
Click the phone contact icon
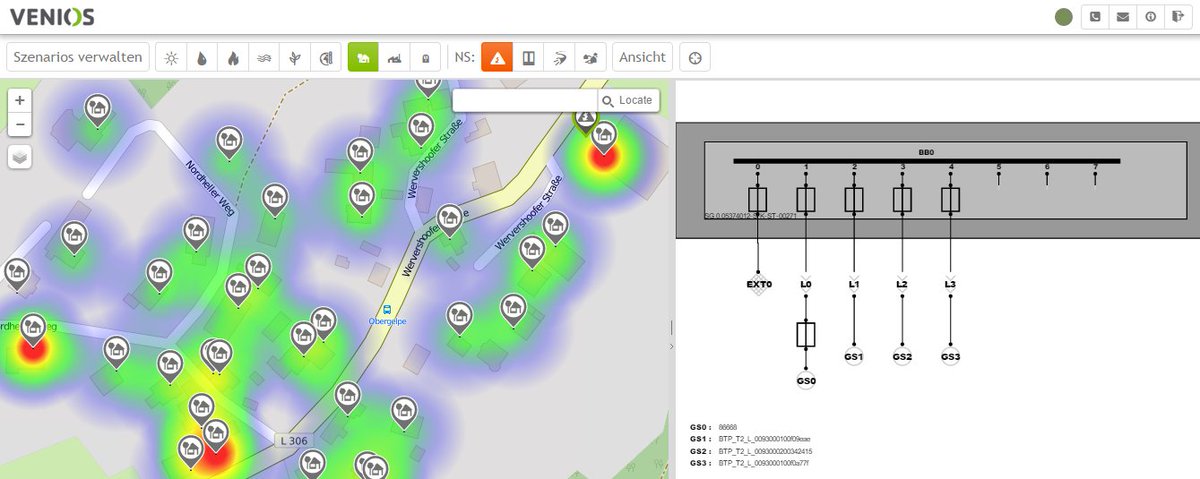click(x=1096, y=16)
